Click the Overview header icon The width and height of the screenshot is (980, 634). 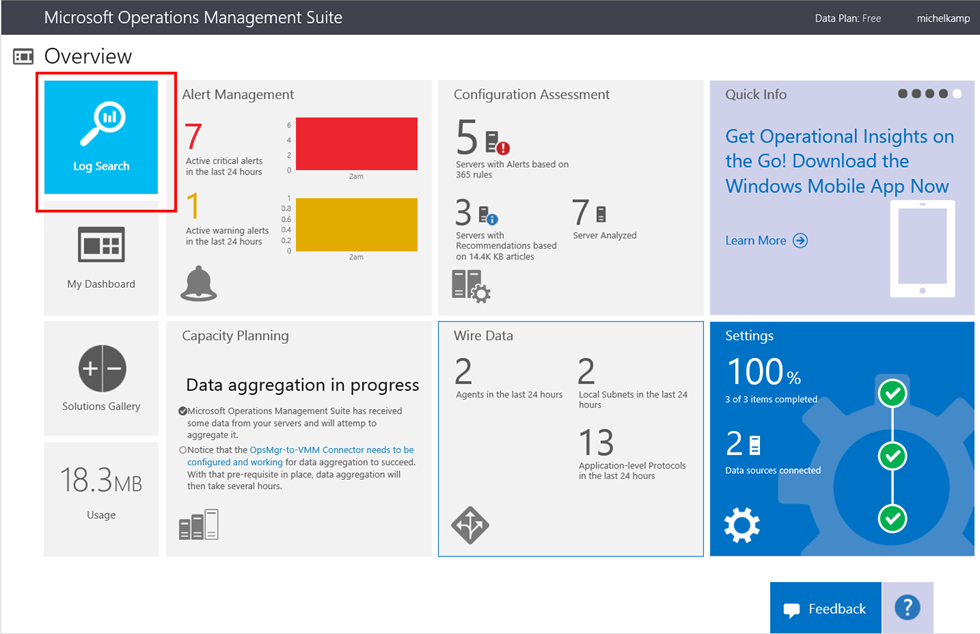click(23, 57)
